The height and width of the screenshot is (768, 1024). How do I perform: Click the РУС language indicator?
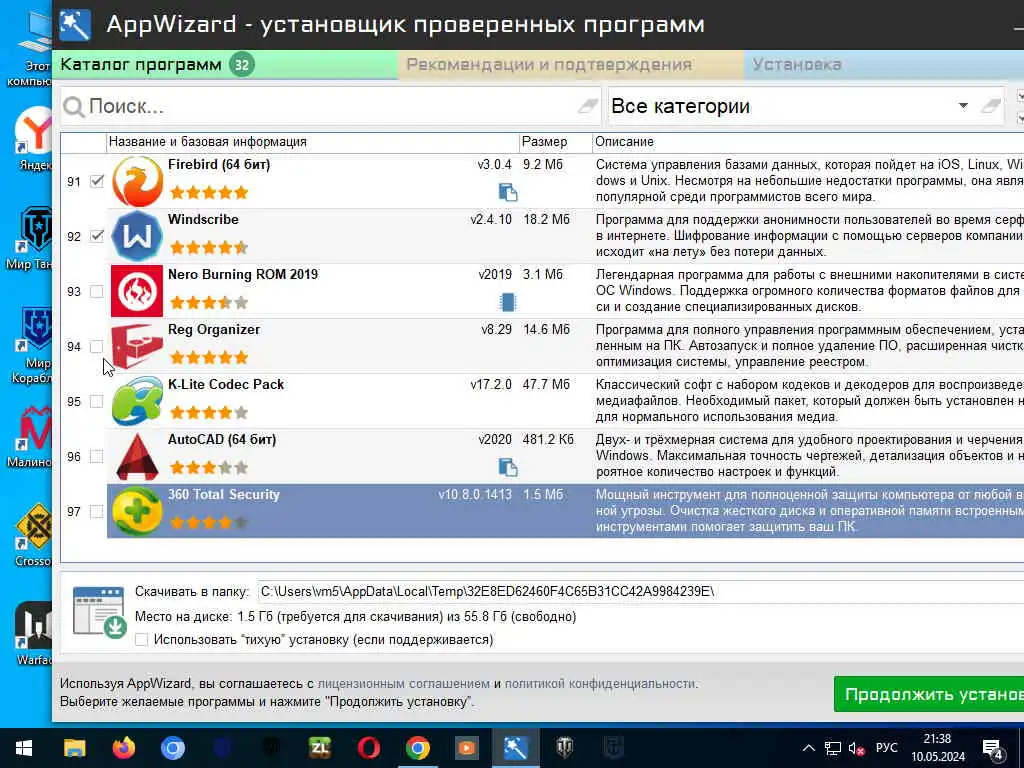886,748
